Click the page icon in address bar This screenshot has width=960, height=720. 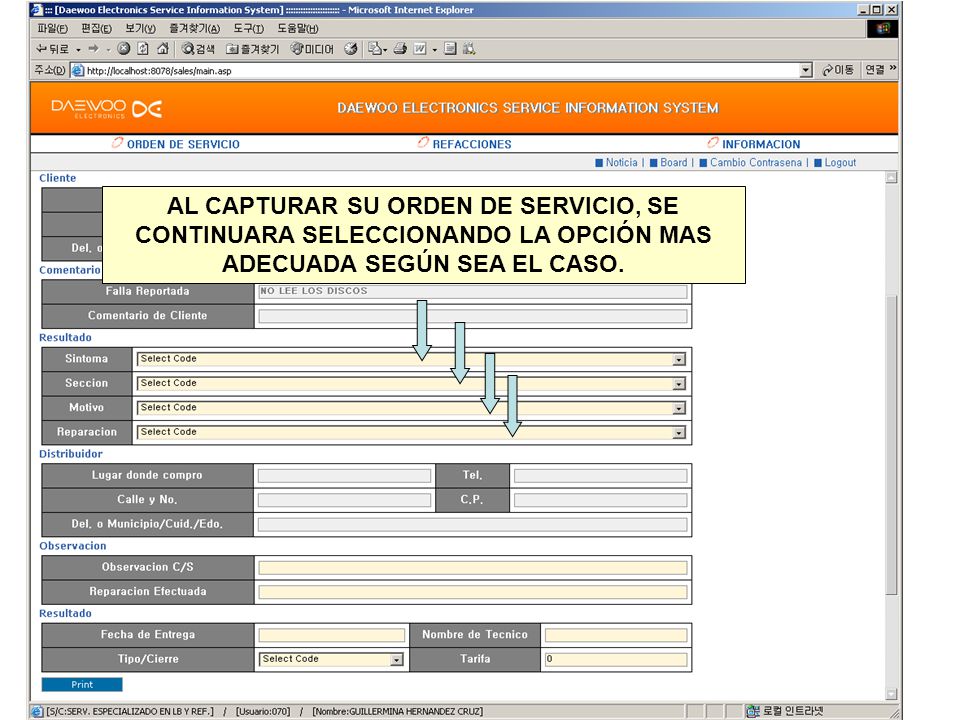[x=78, y=70]
